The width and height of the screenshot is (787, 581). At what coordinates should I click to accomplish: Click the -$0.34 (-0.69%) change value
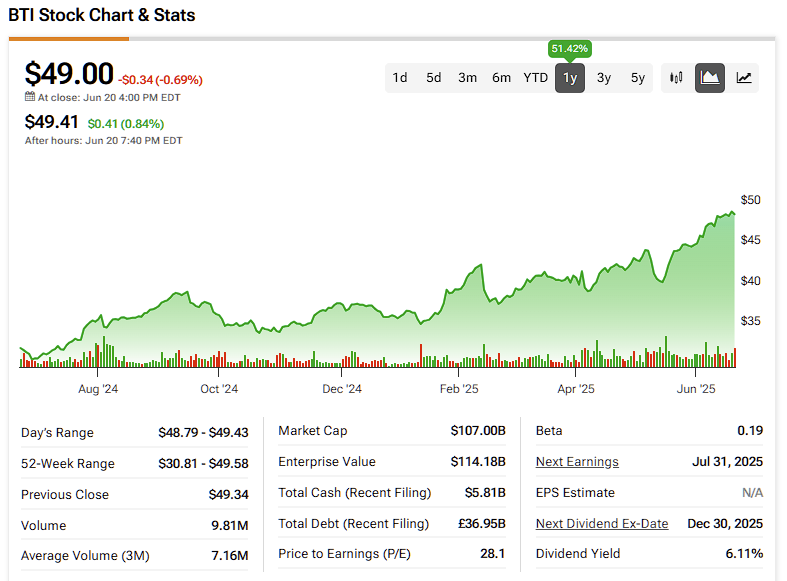point(160,80)
